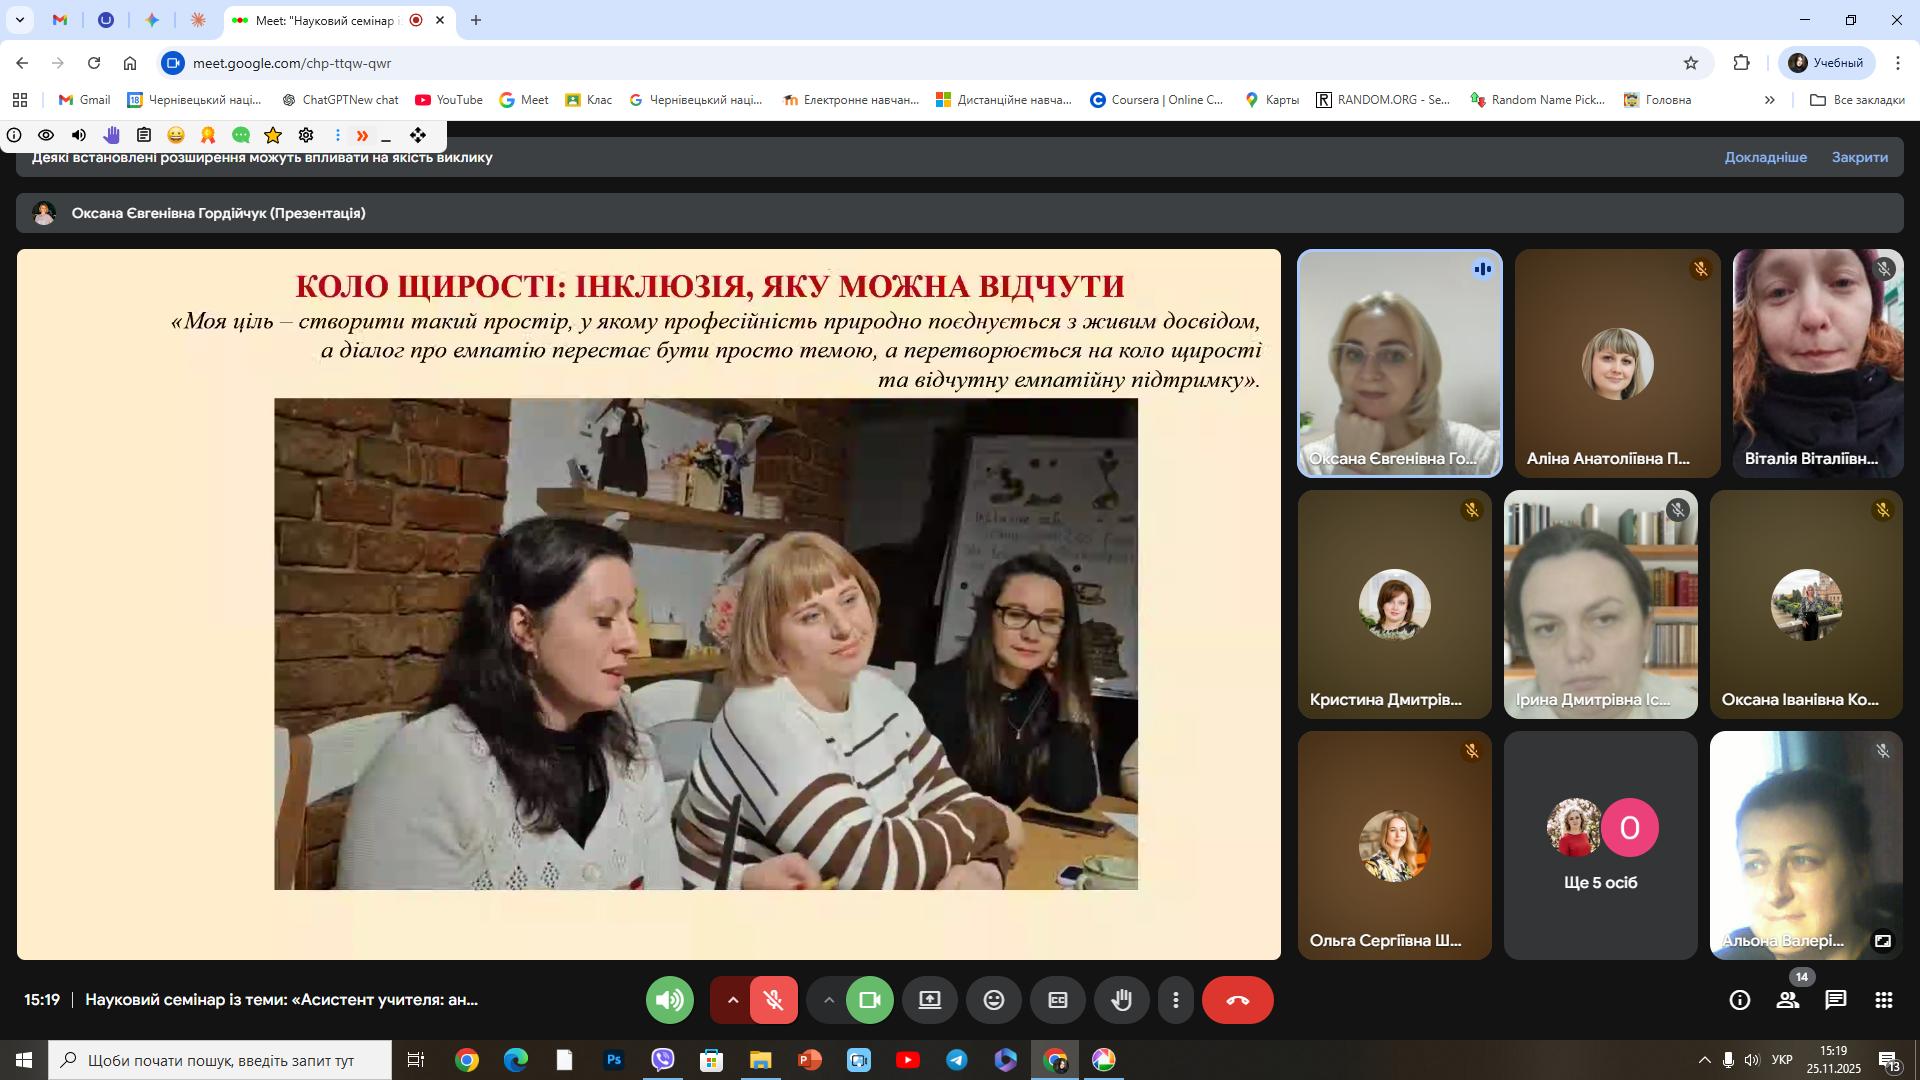Viewport: 1920px width, 1080px height.
Task: Unmute the microphone
Action: pos(774,1000)
